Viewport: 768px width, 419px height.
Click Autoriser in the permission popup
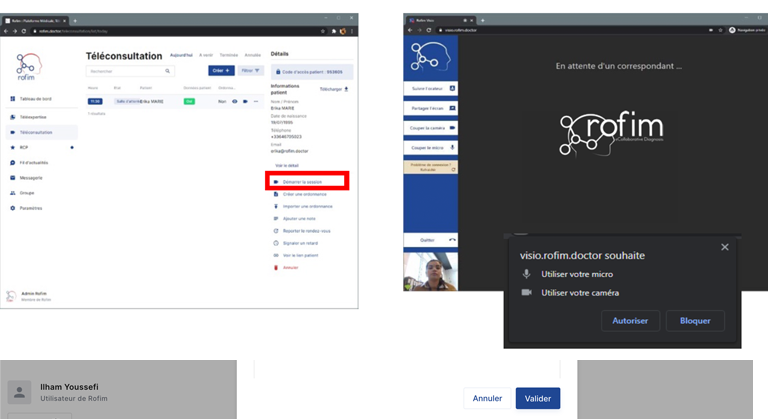pyautogui.click(x=630, y=321)
